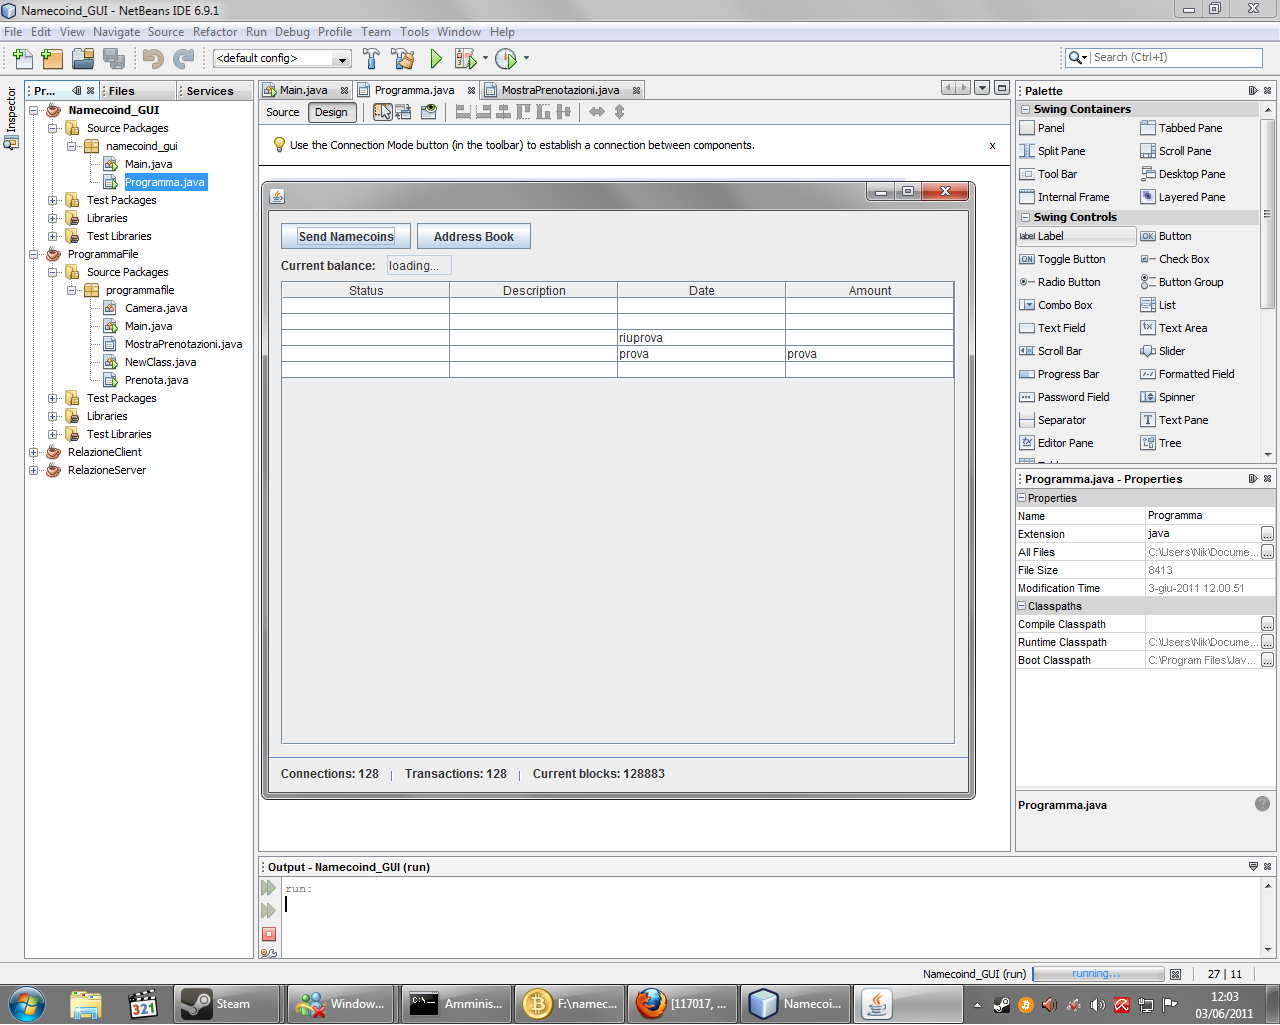
Task: Open the Inspector side panel
Action: click(x=11, y=118)
